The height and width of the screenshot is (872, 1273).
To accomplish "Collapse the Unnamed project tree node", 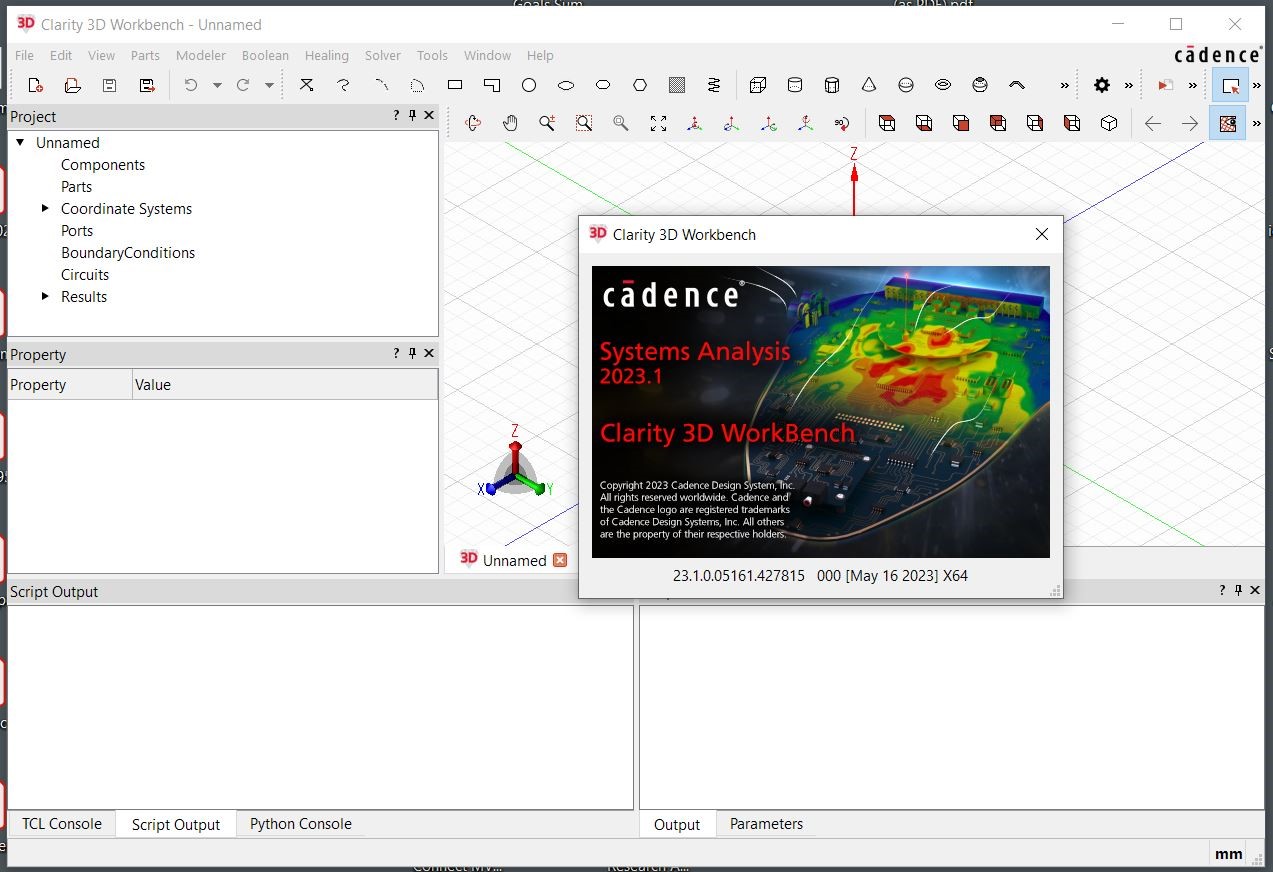I will tap(20, 143).
